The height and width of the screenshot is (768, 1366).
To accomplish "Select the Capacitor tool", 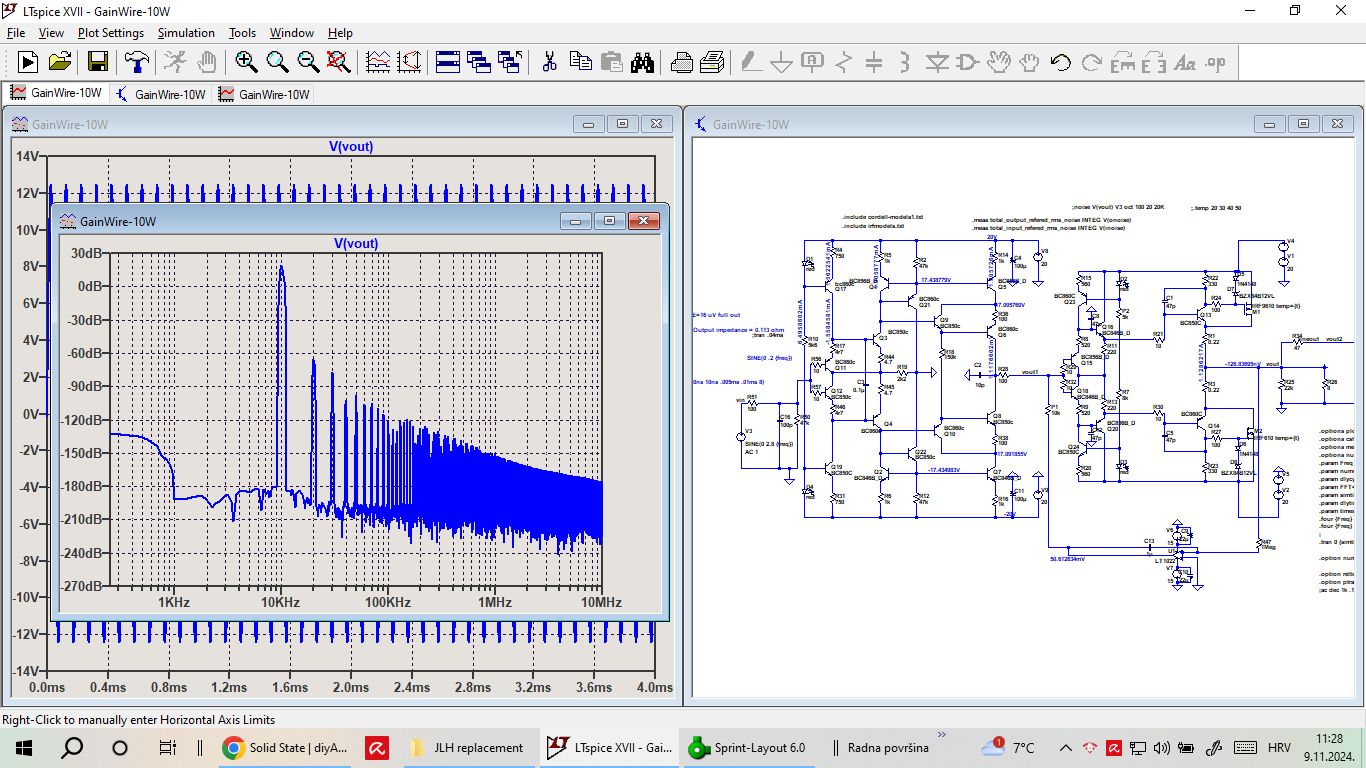I will point(874,62).
